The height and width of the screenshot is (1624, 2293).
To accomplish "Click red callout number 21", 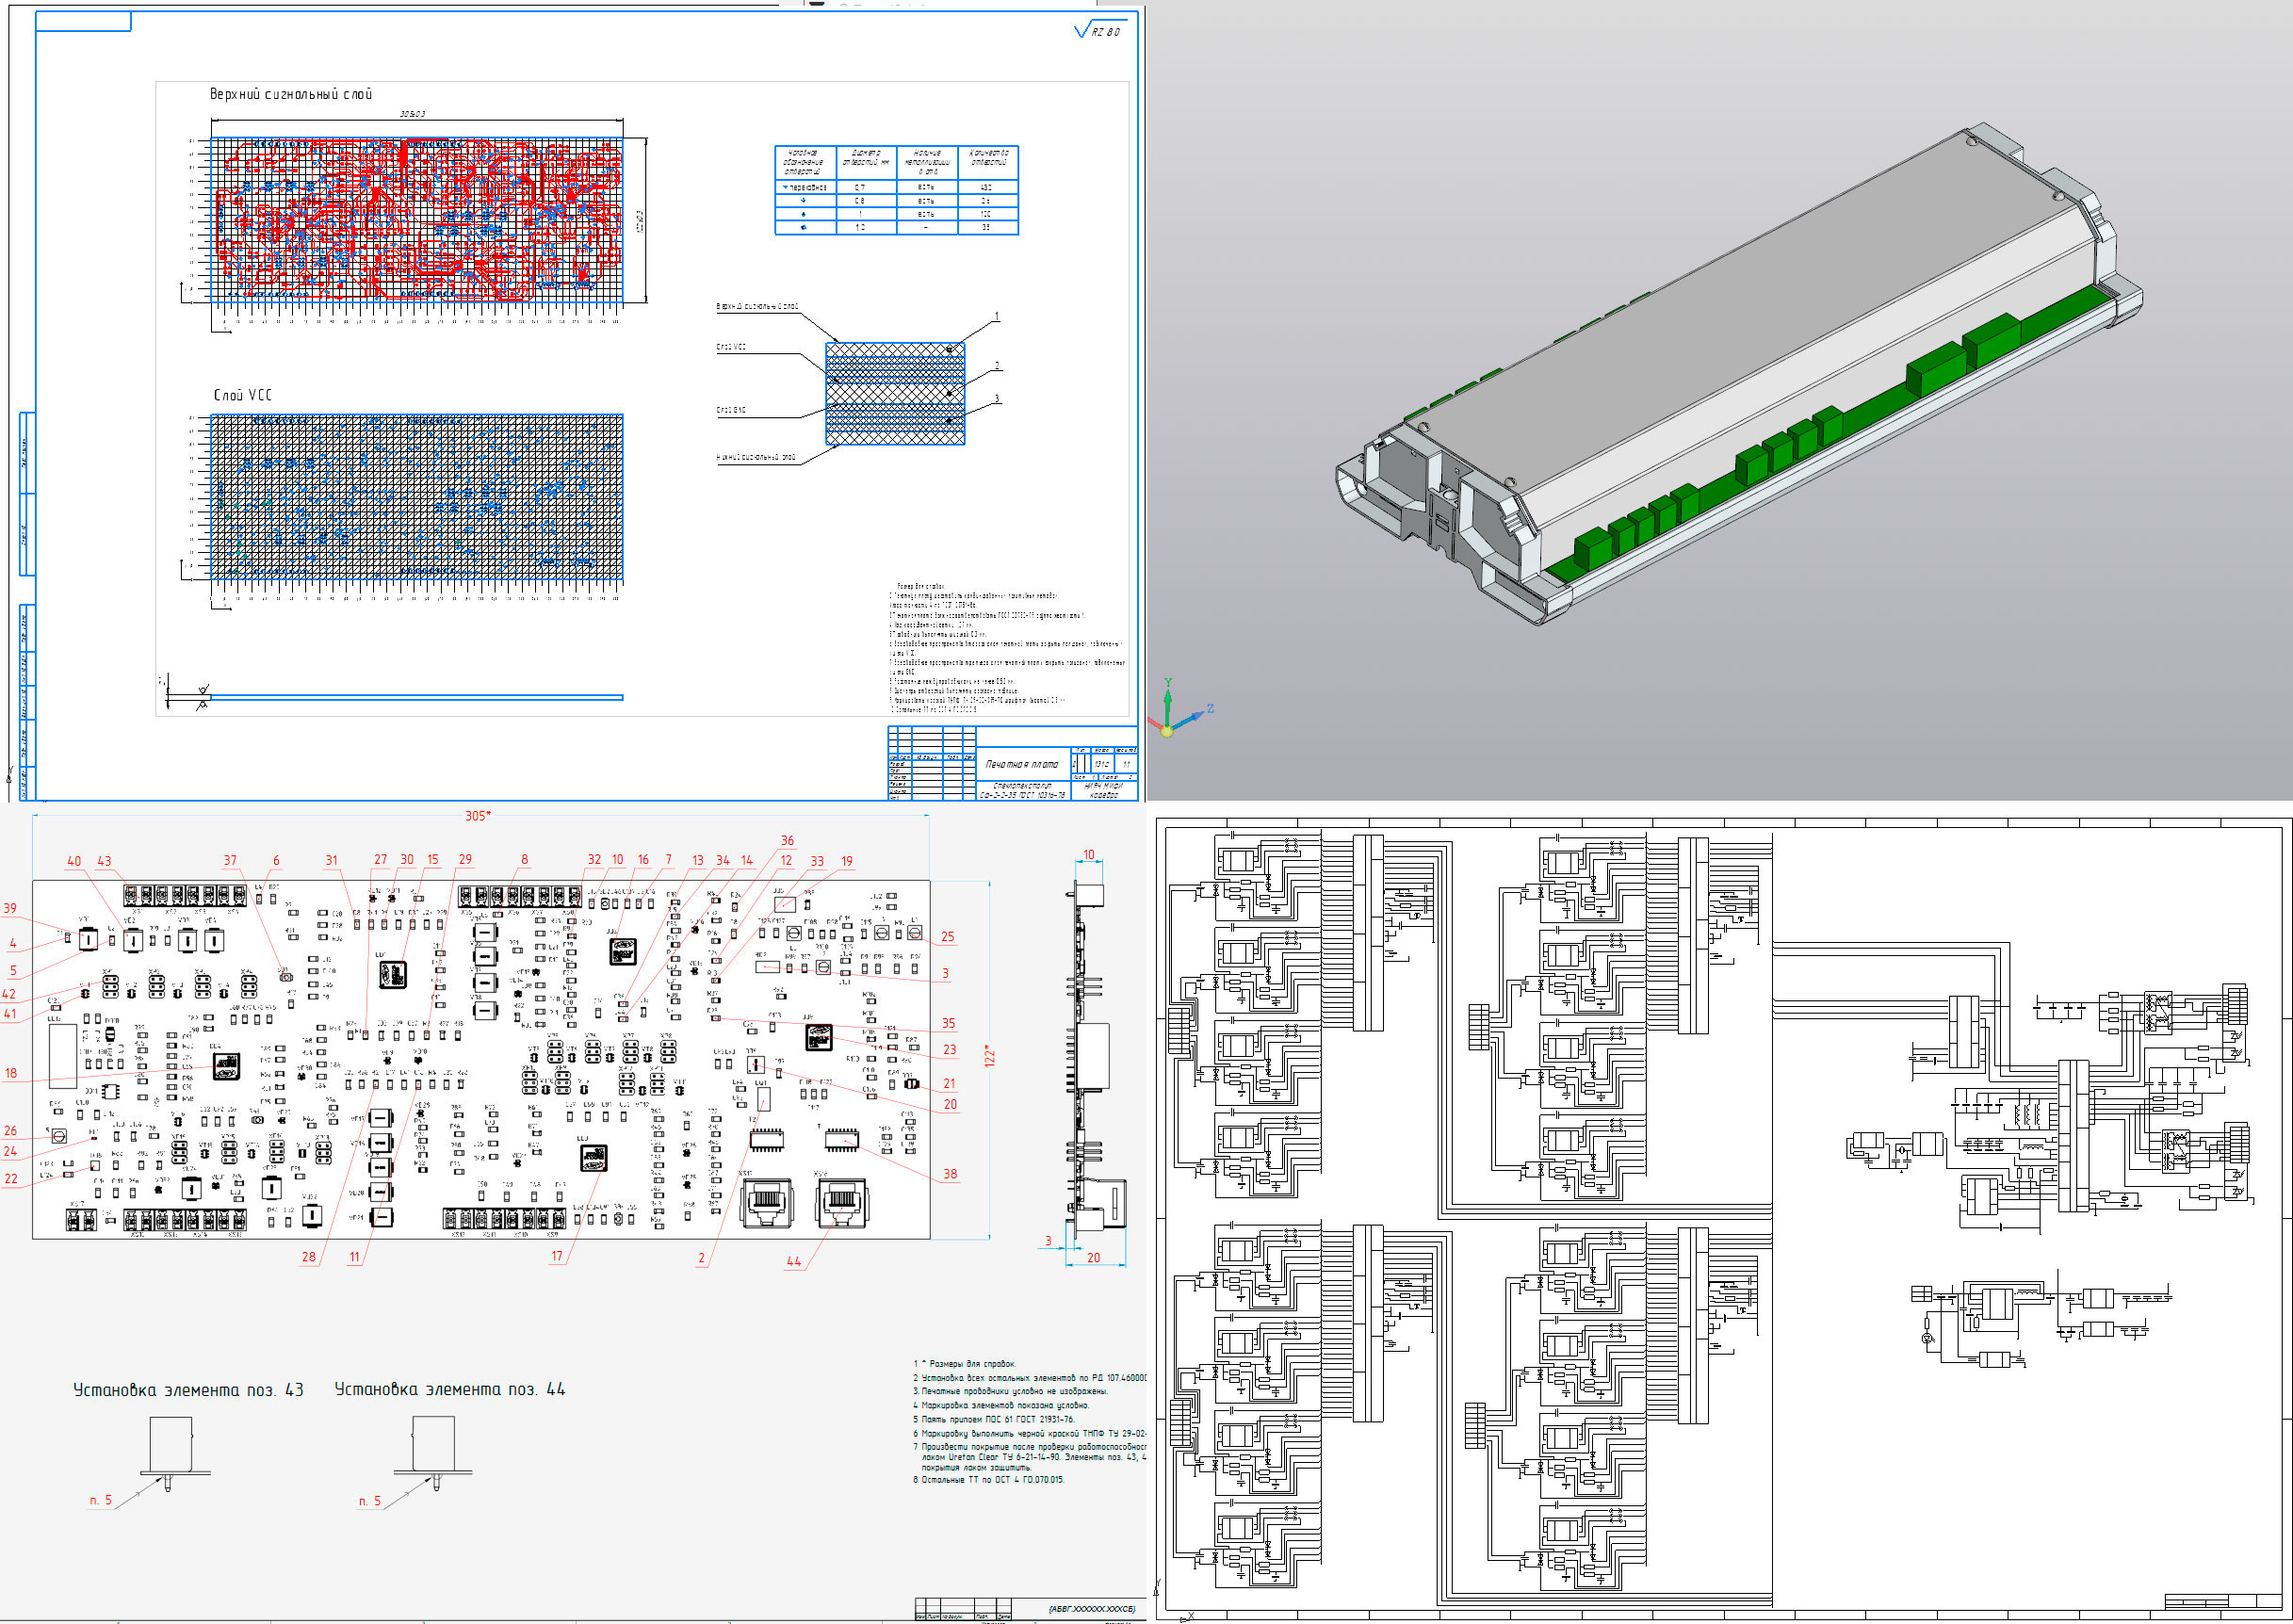I will click(x=949, y=1084).
